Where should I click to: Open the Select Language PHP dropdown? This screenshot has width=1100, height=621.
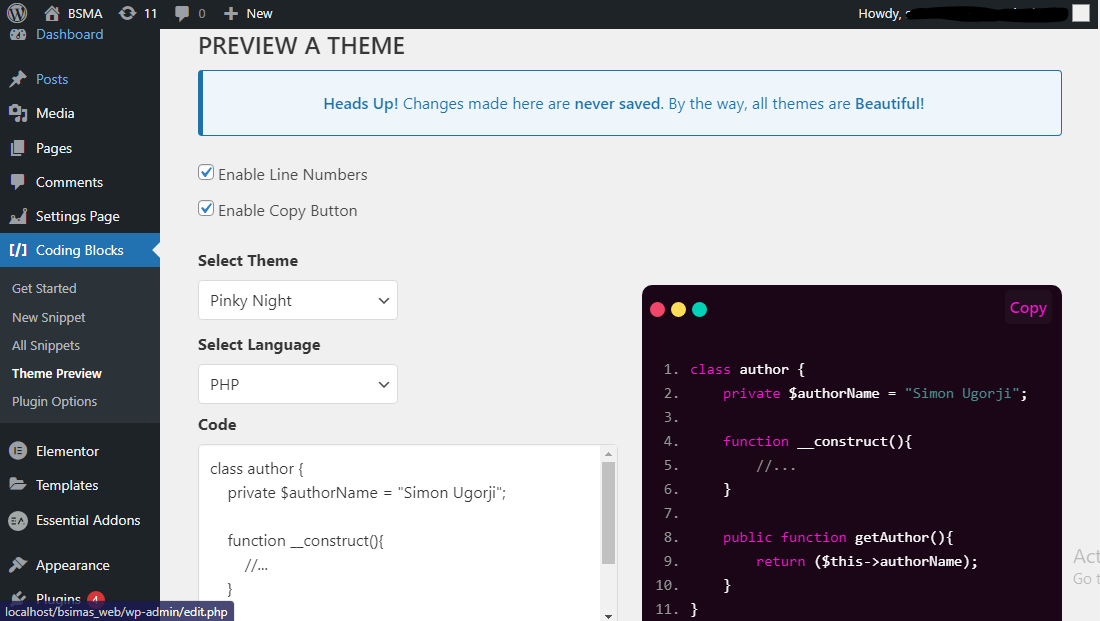[x=298, y=384]
